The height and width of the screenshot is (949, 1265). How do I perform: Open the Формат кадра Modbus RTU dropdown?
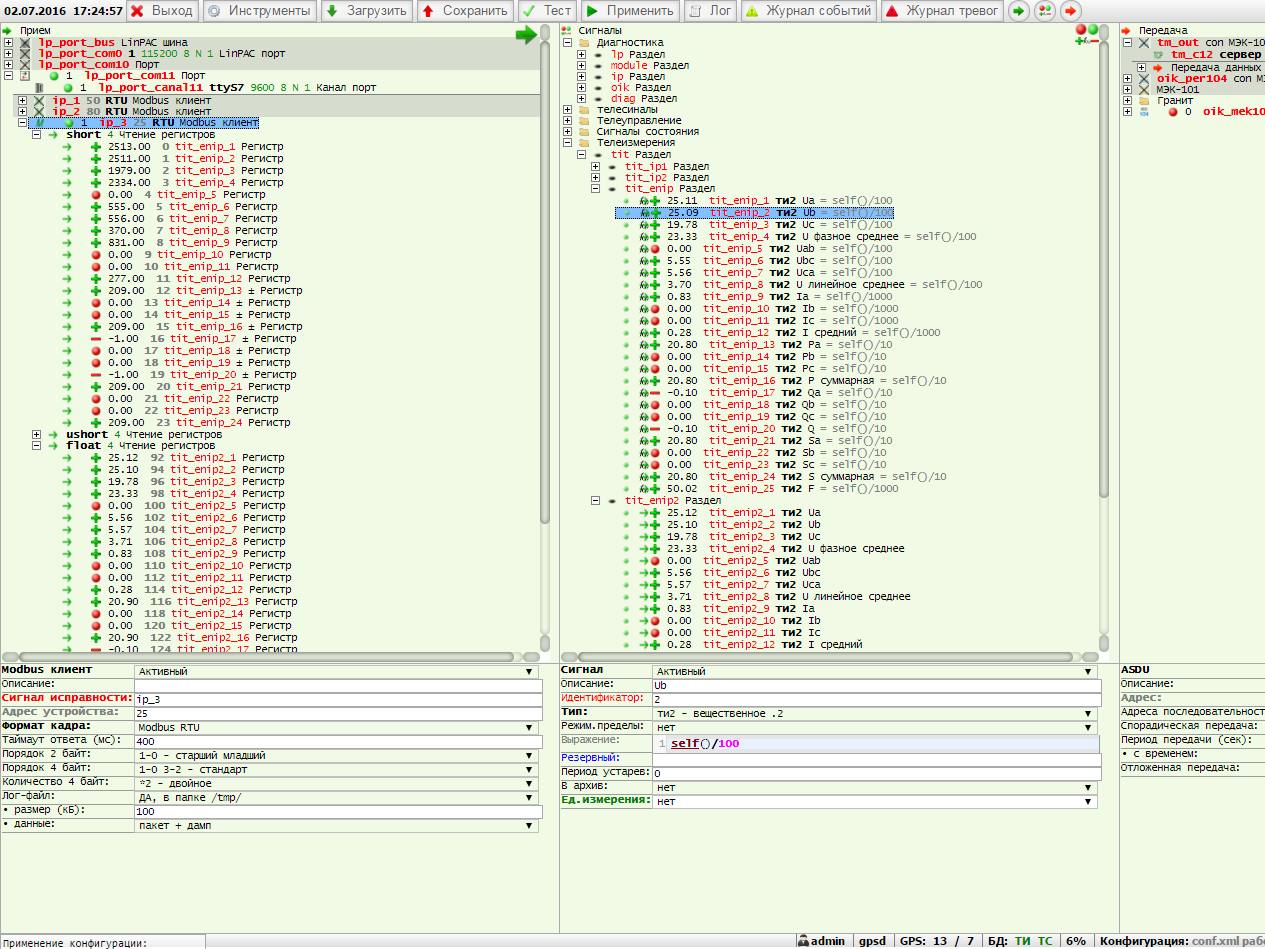click(337, 727)
